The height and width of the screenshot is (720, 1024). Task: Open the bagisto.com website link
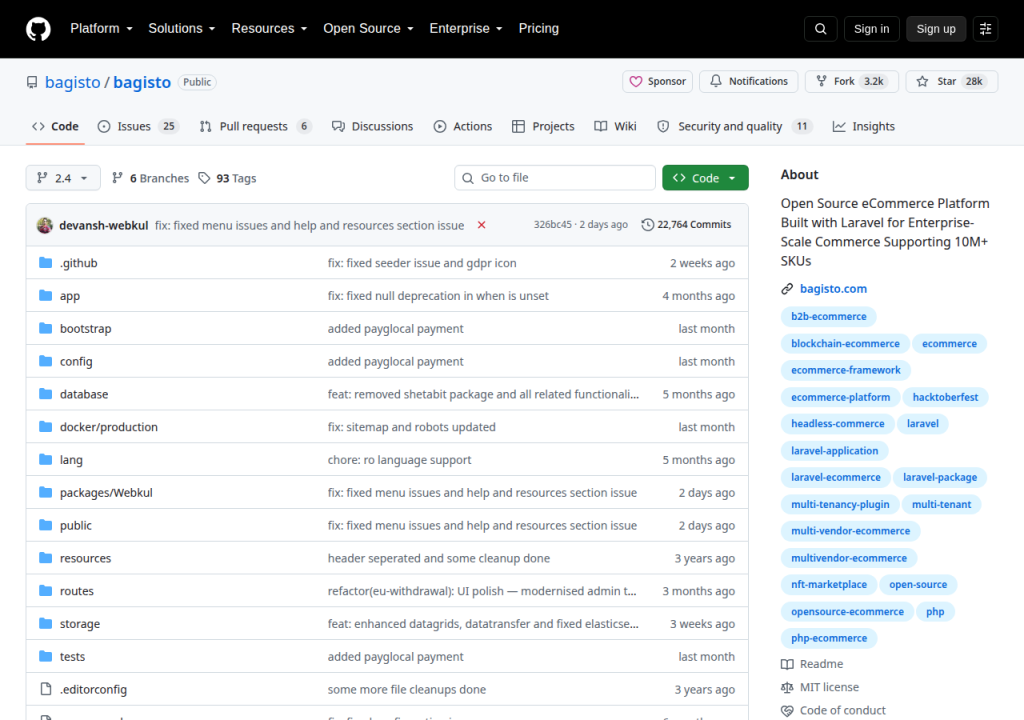pyautogui.click(x=833, y=289)
